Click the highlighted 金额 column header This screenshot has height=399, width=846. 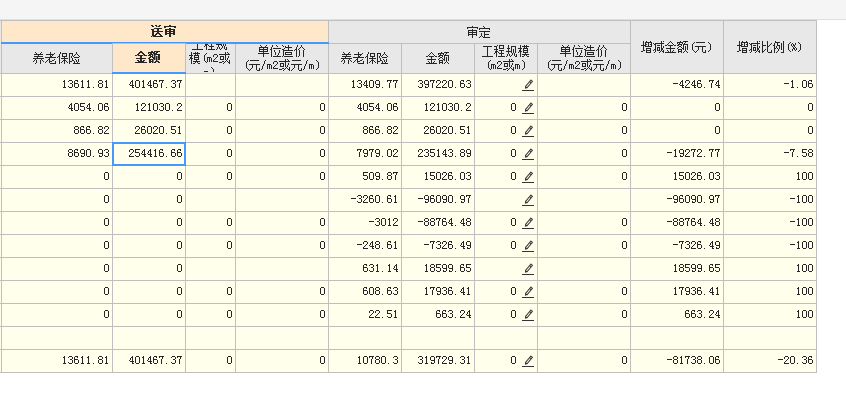(149, 58)
